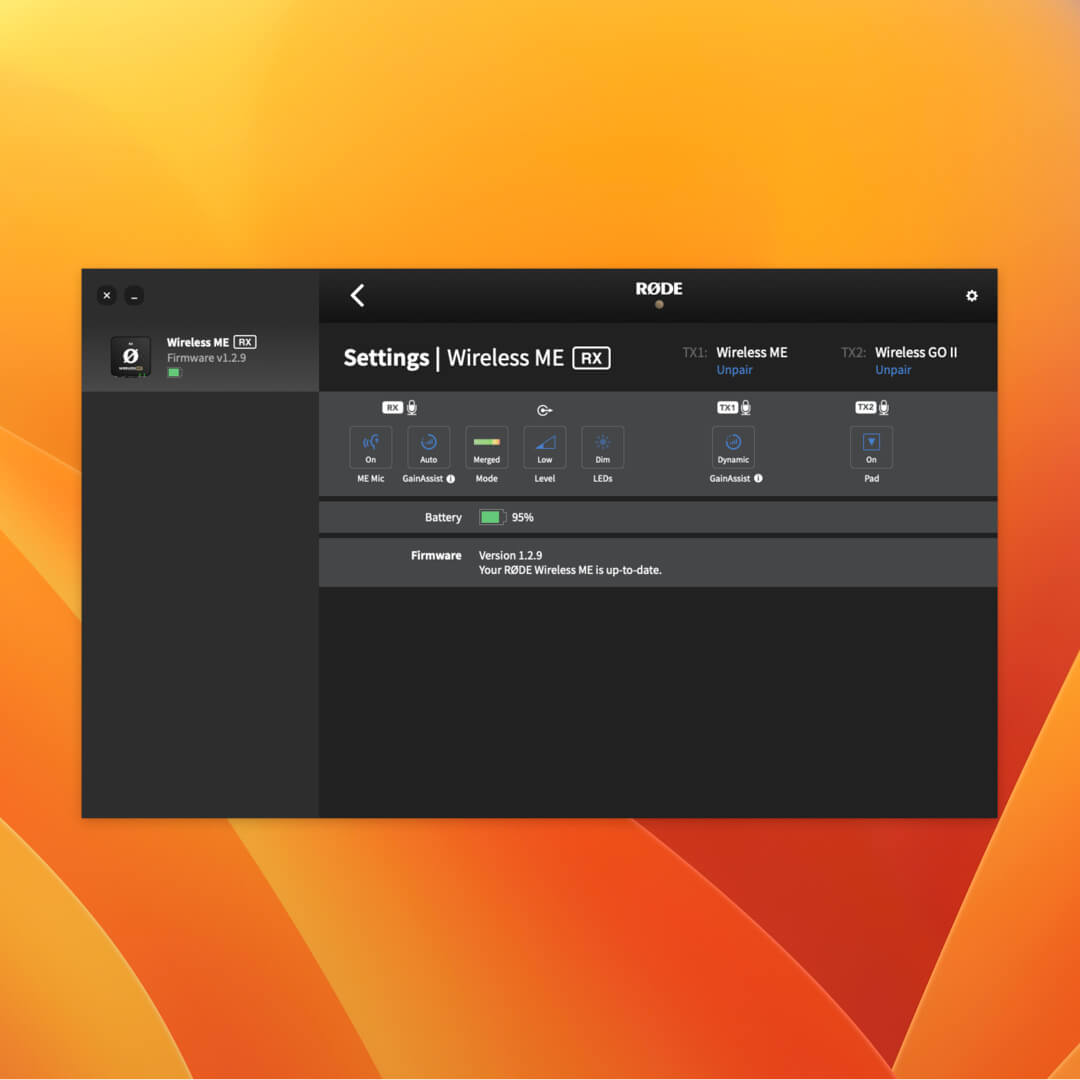
Task: Click the RX GainAssist Auto button
Action: [x=428, y=447]
